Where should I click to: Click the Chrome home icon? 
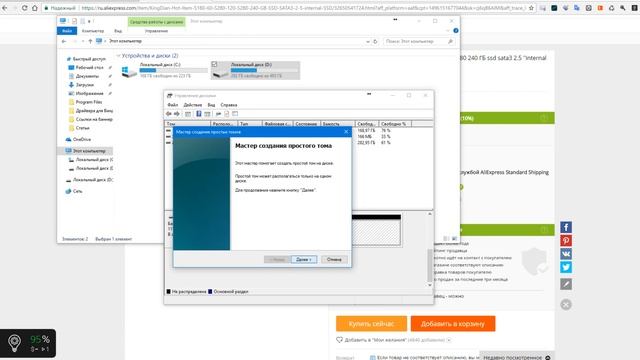coord(35,8)
